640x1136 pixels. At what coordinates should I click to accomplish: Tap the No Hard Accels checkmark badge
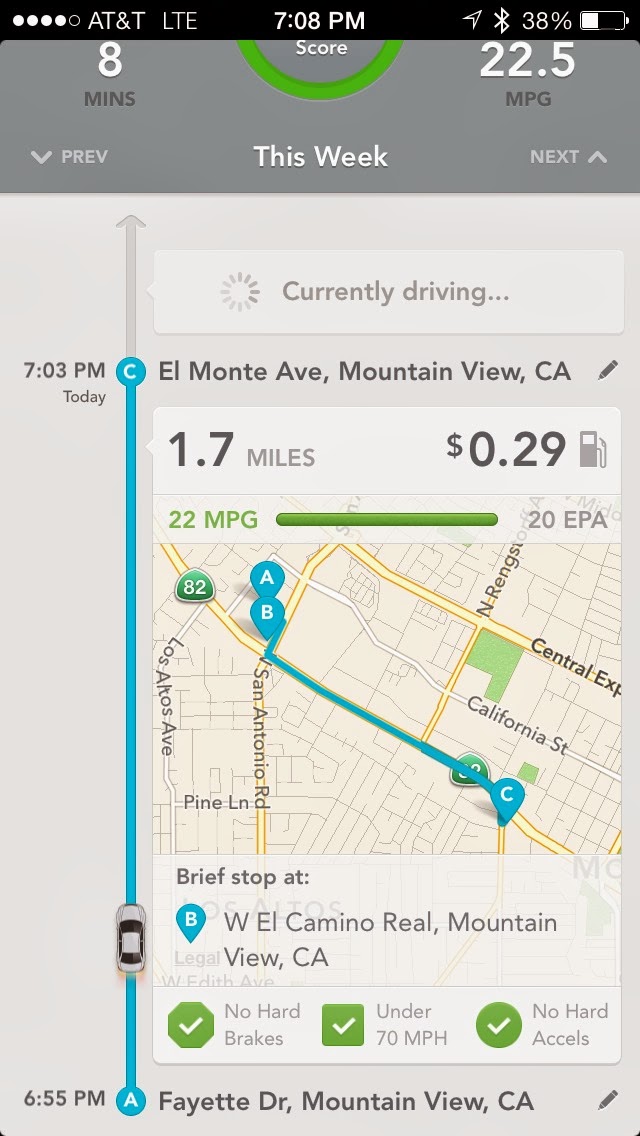498,1025
